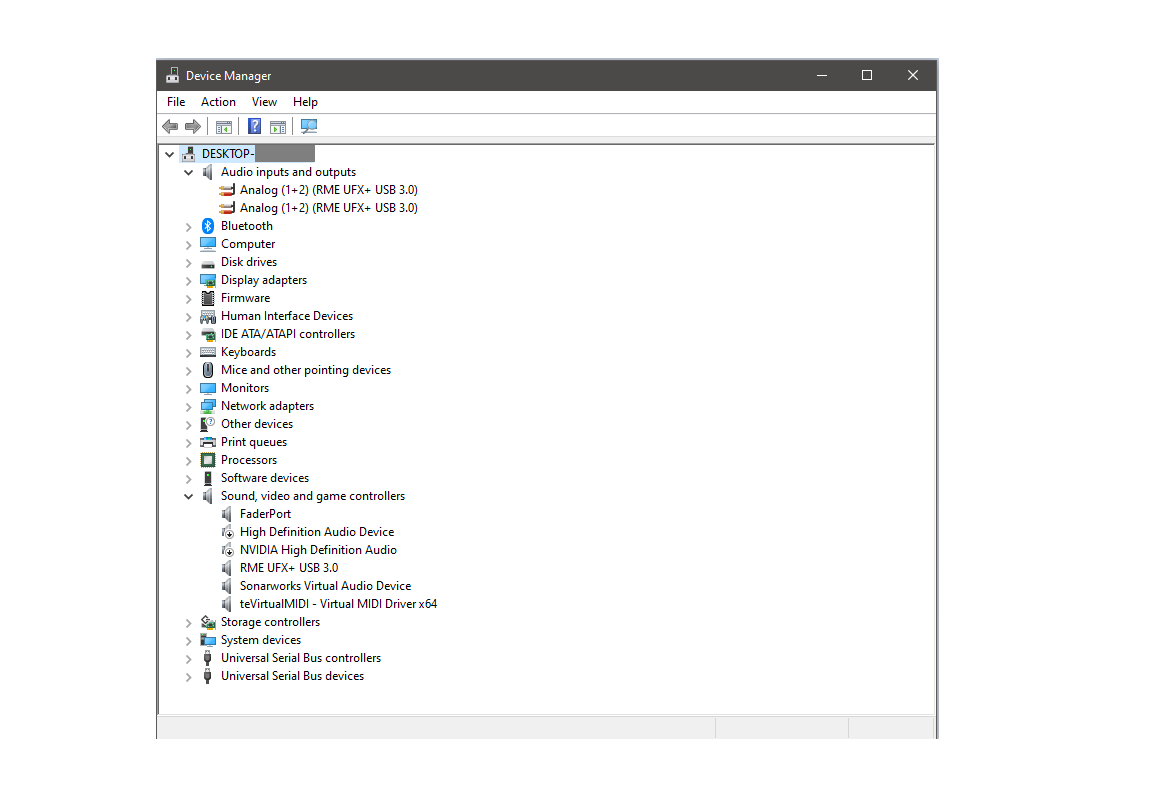
Task: Open the blue Help toolbar icon
Action: [x=254, y=127]
